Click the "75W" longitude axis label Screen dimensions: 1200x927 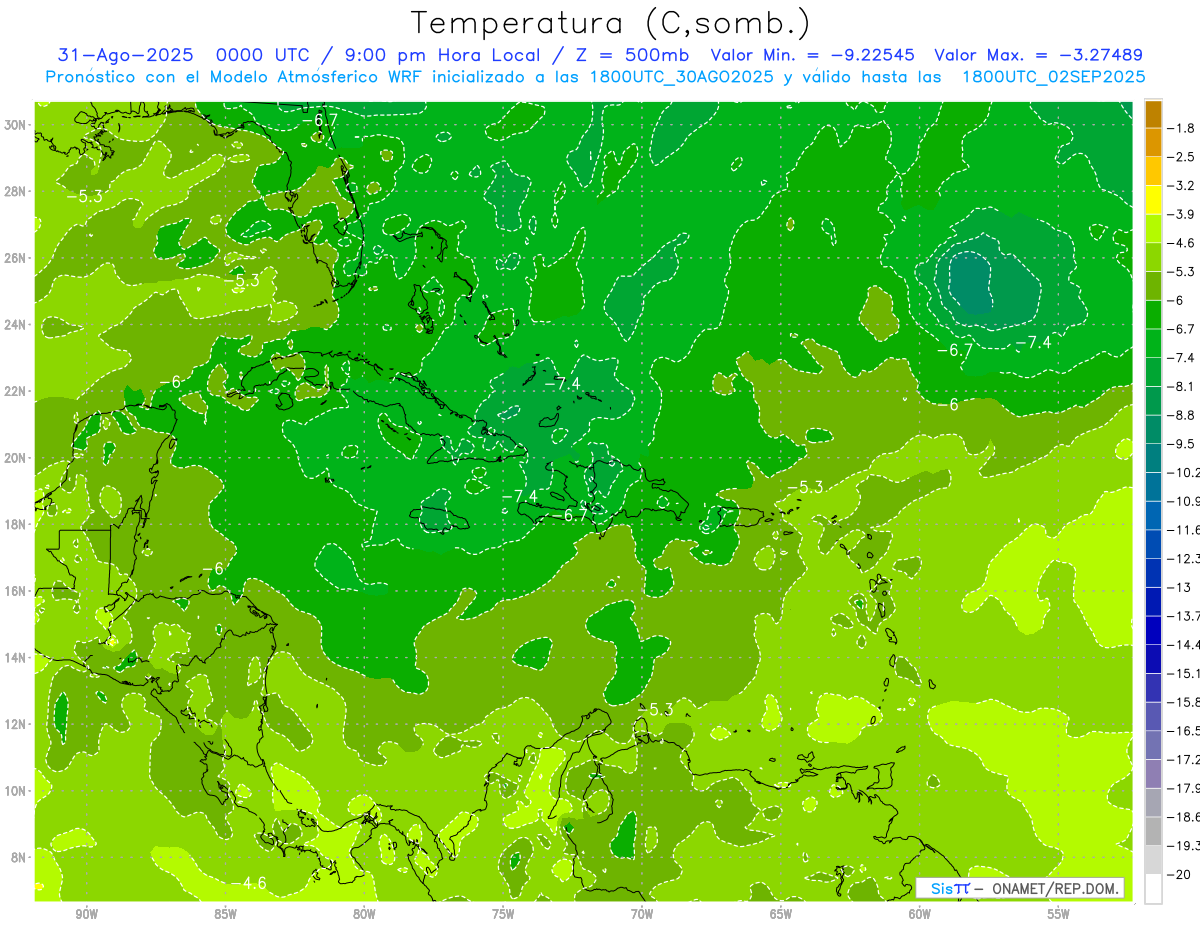[503, 915]
